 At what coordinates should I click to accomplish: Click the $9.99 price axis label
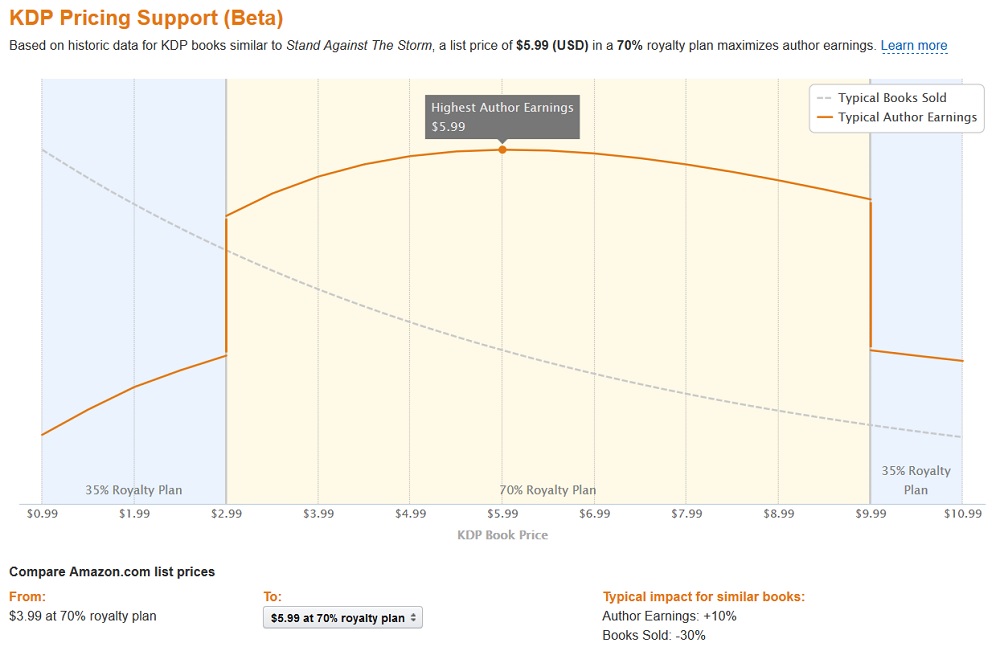(870, 514)
